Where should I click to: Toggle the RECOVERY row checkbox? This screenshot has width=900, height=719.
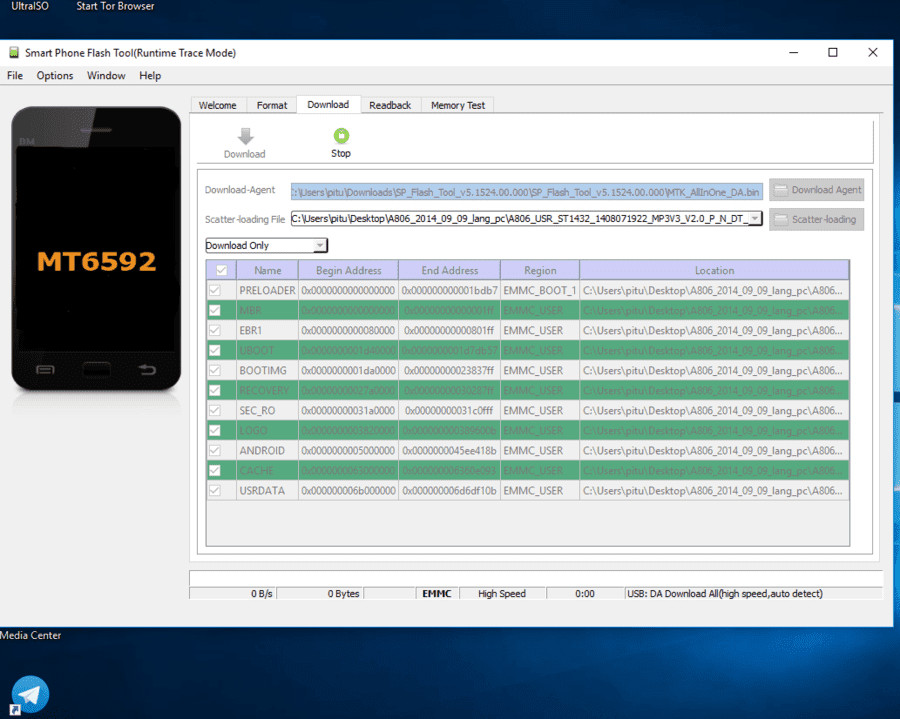[215, 390]
